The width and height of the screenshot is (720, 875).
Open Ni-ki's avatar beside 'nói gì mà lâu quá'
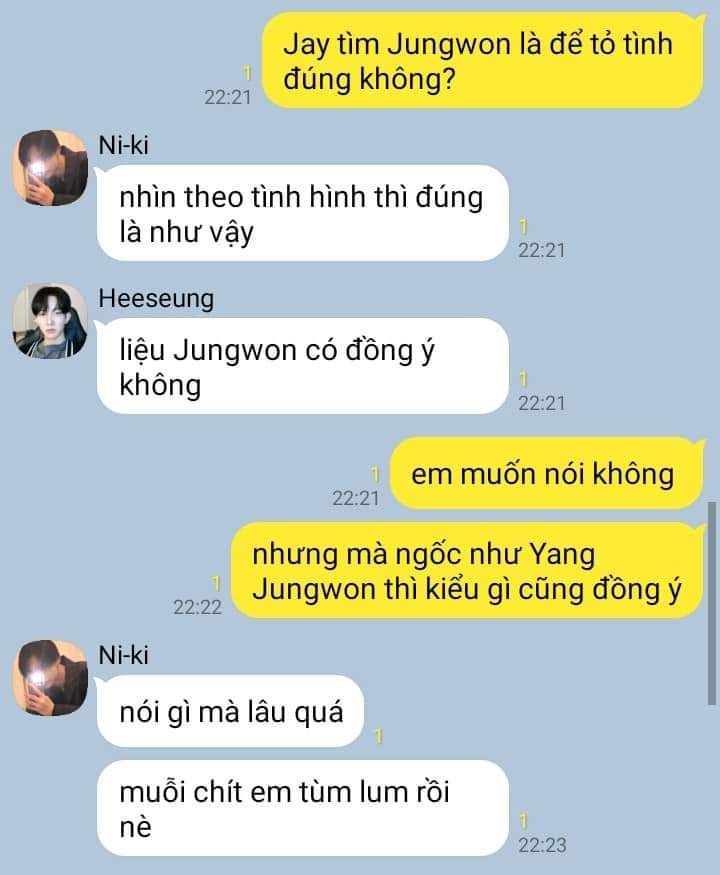pos(50,677)
